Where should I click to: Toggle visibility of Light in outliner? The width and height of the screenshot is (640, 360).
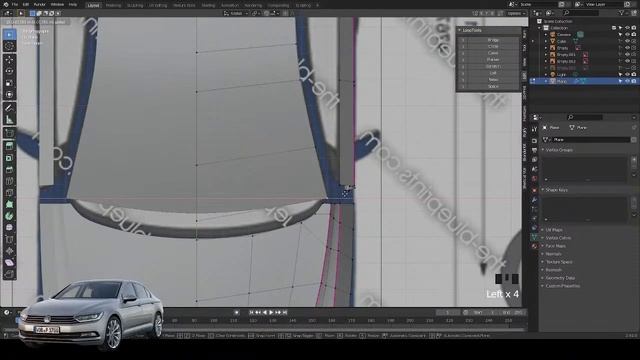[x=627, y=75]
